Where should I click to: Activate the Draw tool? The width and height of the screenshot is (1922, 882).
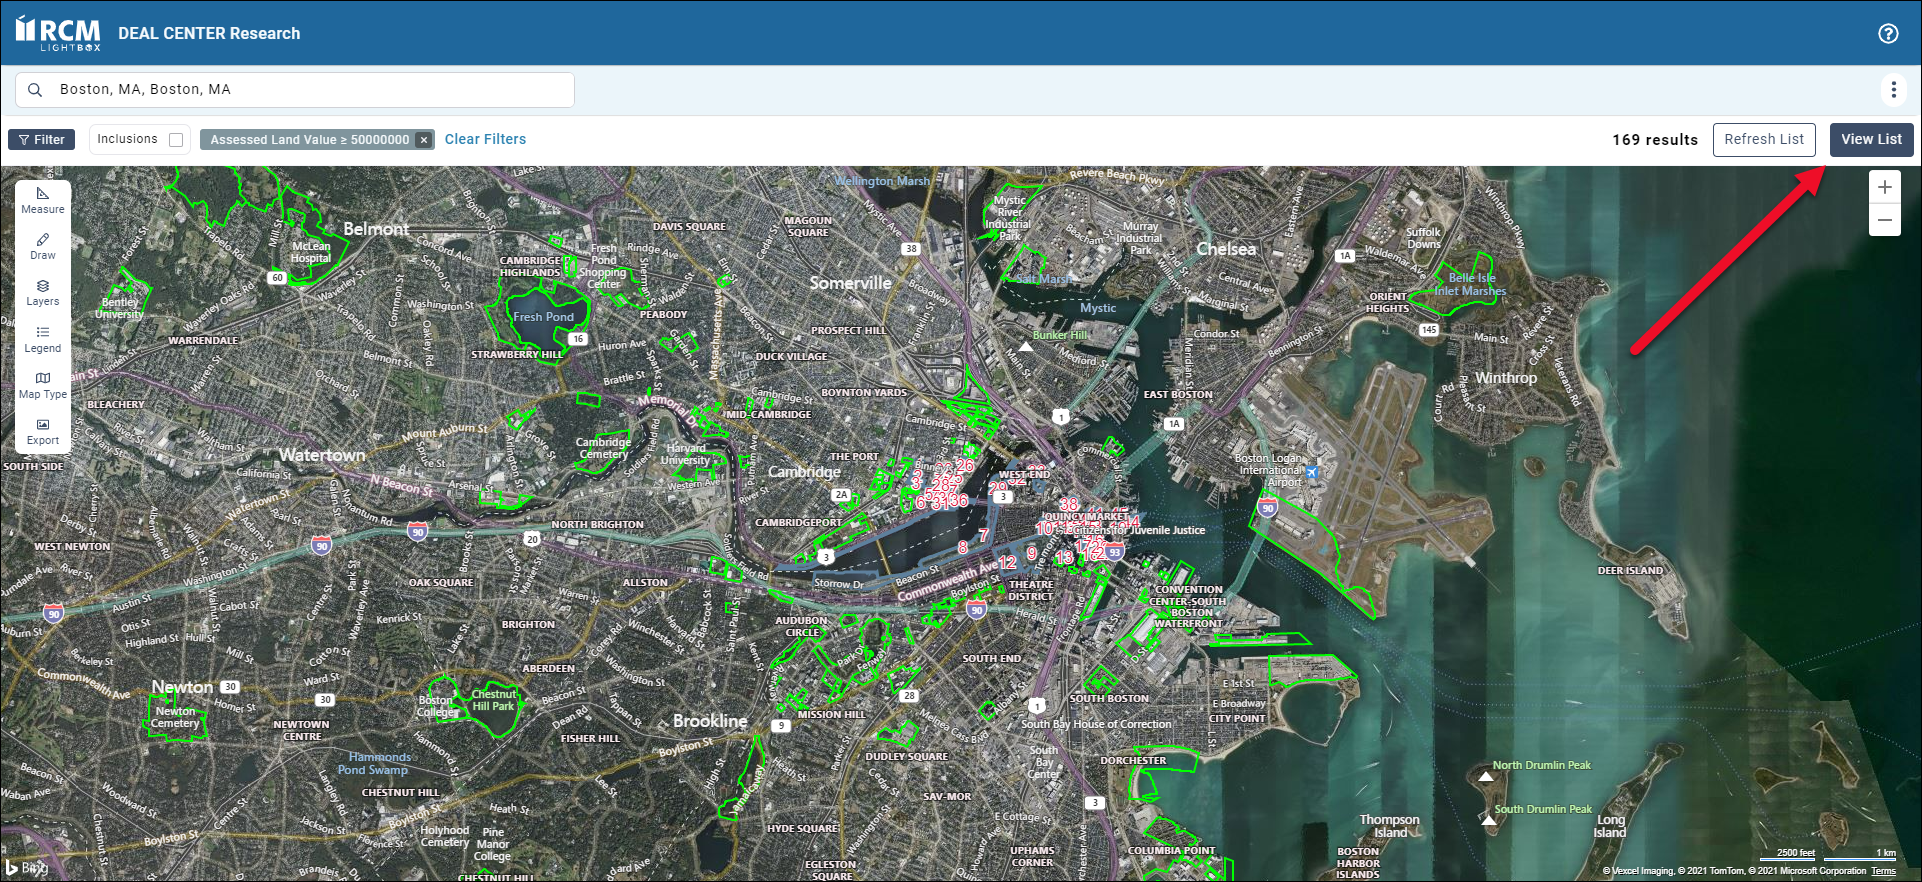pos(42,246)
